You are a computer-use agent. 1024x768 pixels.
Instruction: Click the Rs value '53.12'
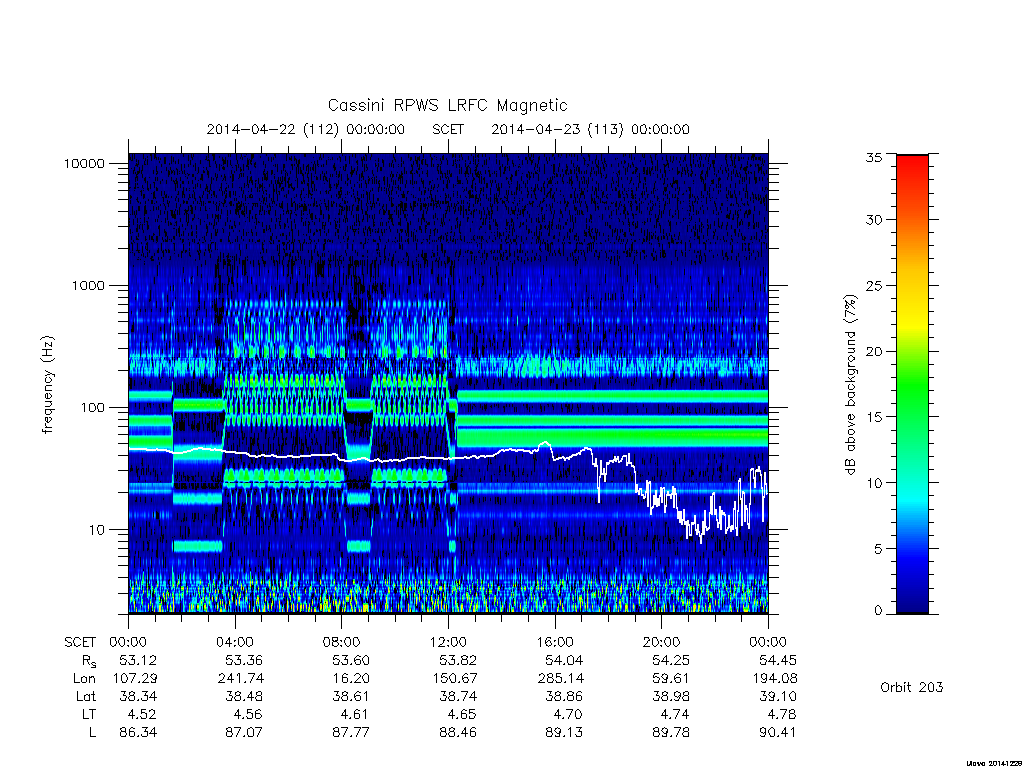coord(138,660)
